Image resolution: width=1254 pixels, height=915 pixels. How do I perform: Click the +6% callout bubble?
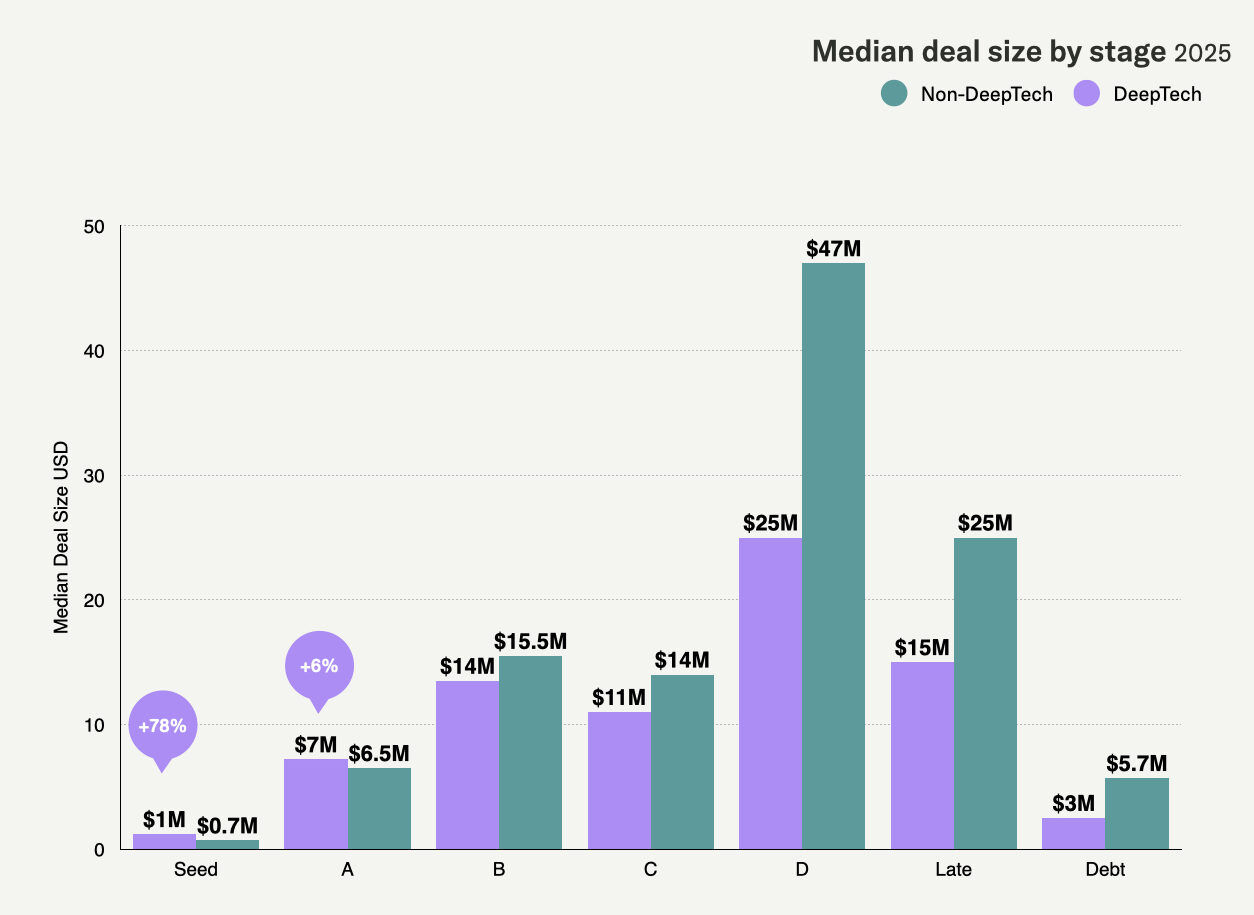319,666
